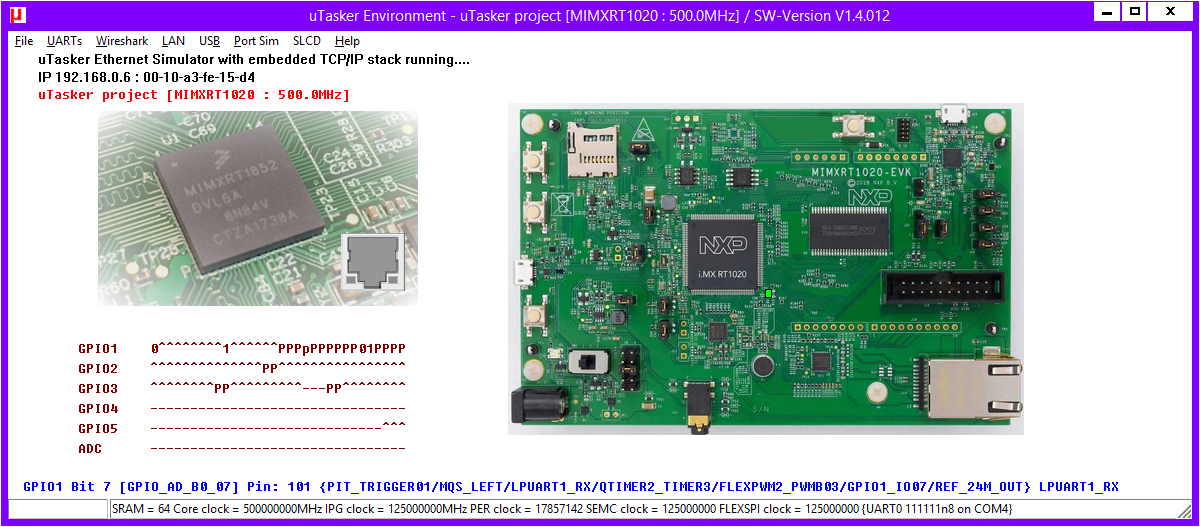
Task: Click the ADC pin state row
Action: [x=278, y=449]
